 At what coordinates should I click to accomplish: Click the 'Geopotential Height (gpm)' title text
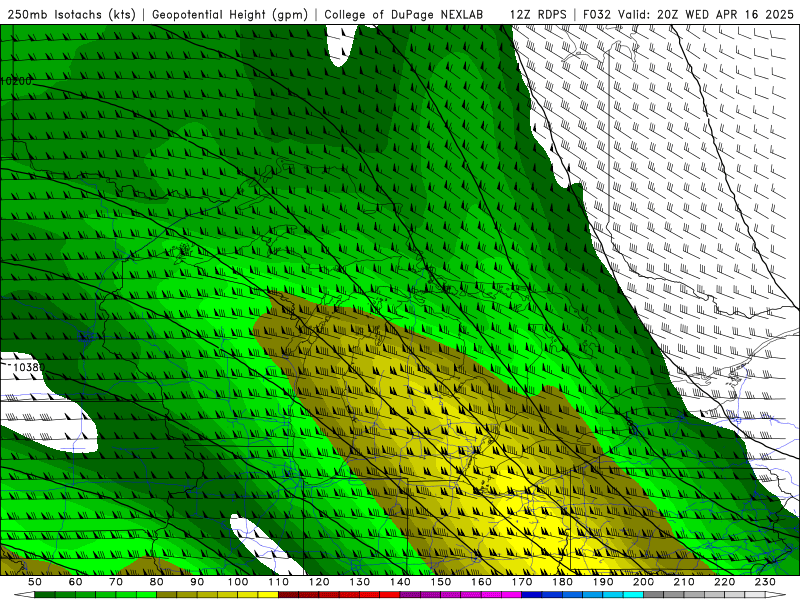click(230, 15)
